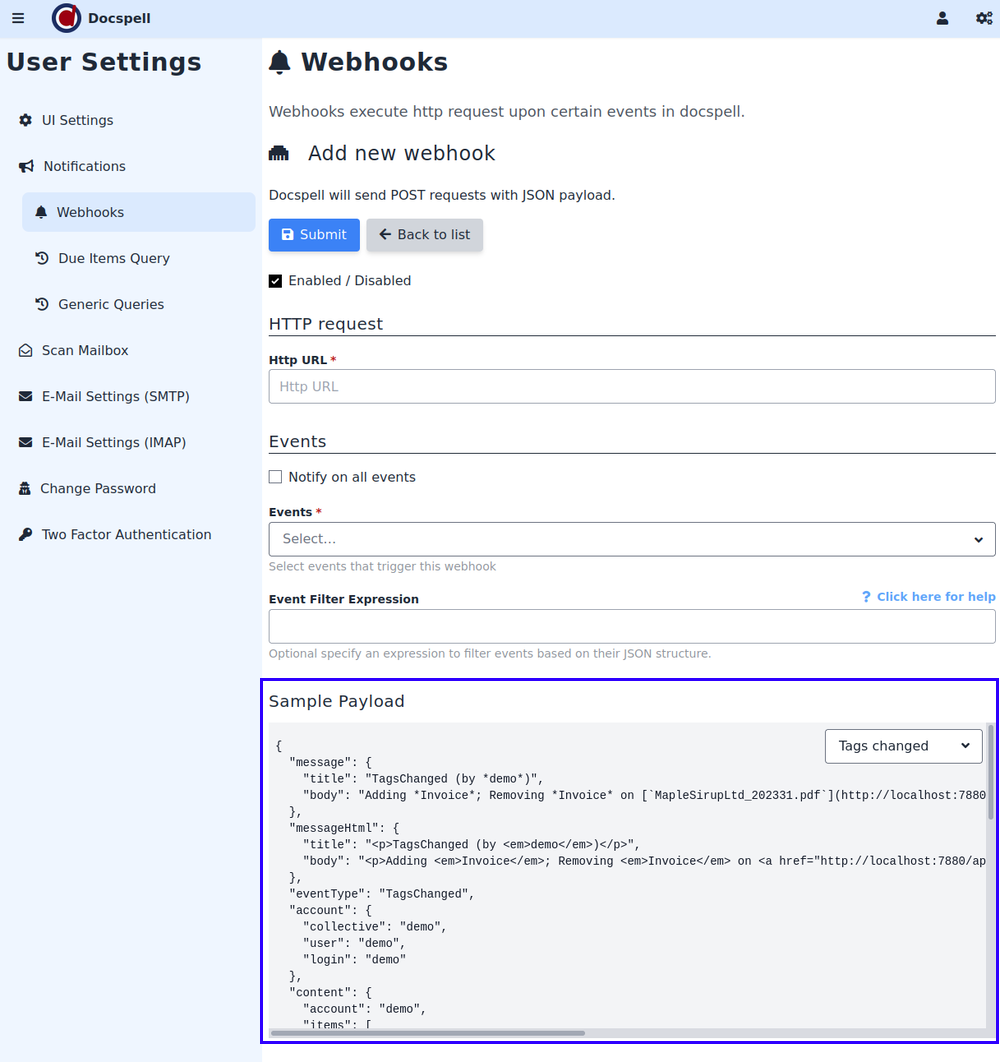
Task: Uncheck the Enabled / Disabled checkbox
Action: [276, 281]
